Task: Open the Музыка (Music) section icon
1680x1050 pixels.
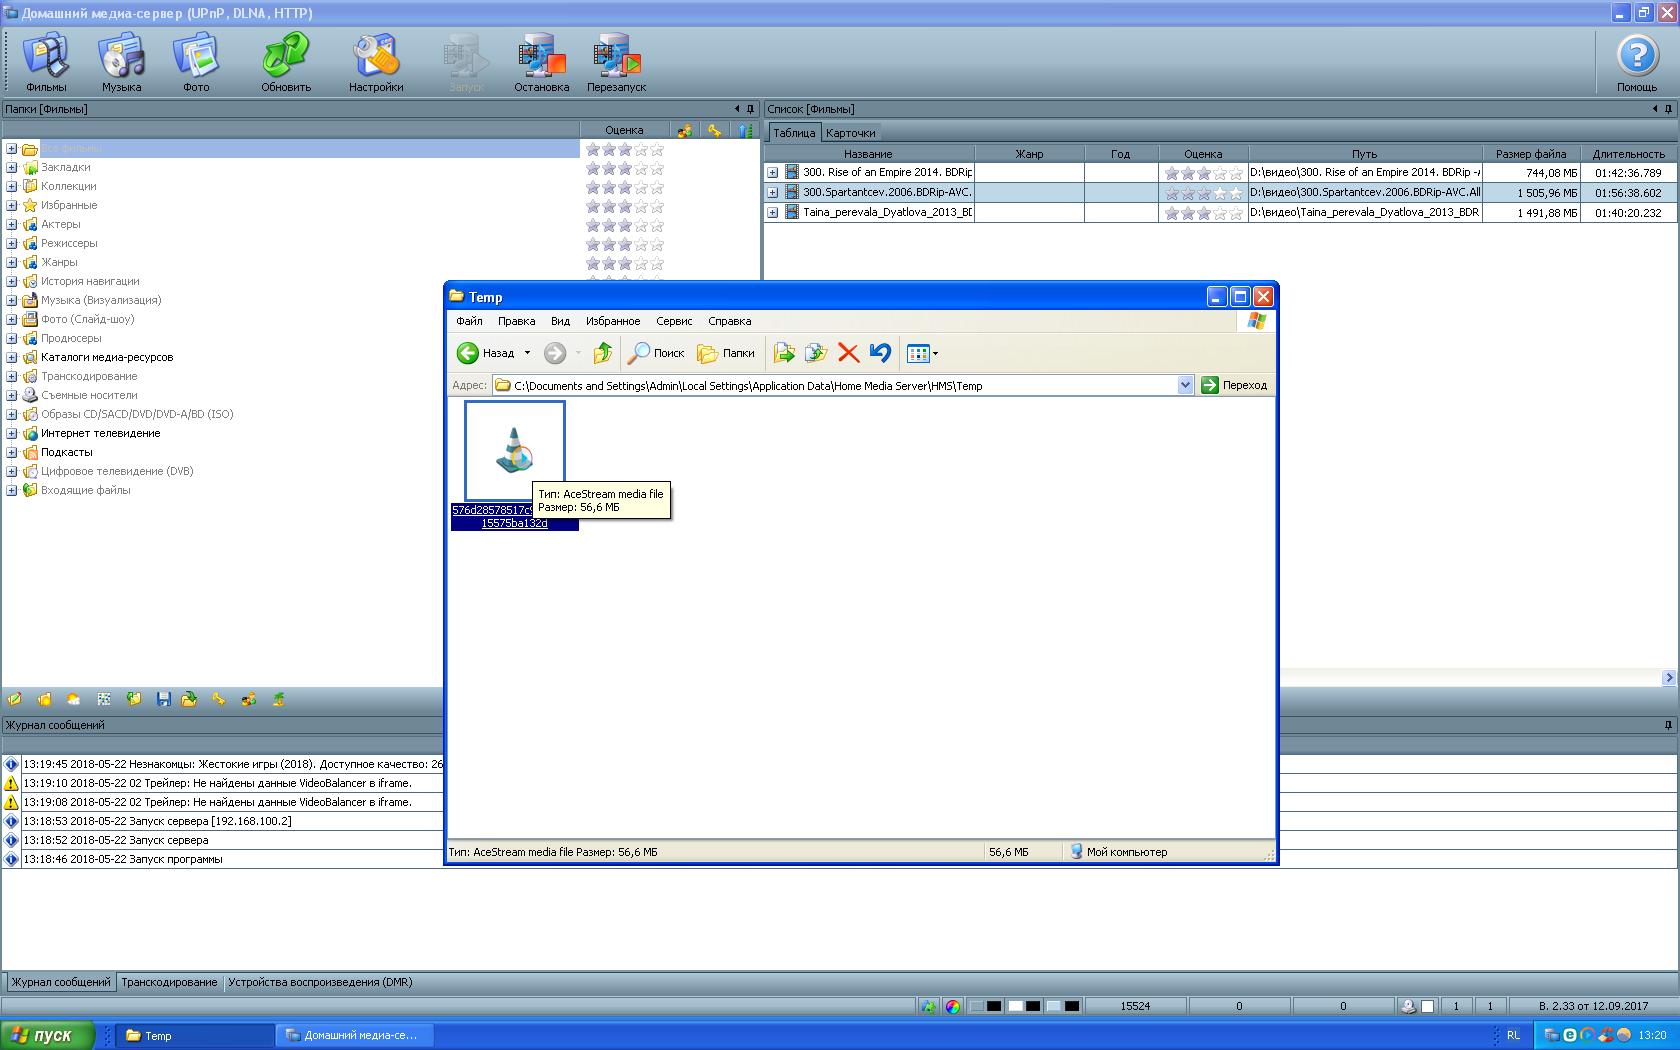Action: click(x=121, y=60)
